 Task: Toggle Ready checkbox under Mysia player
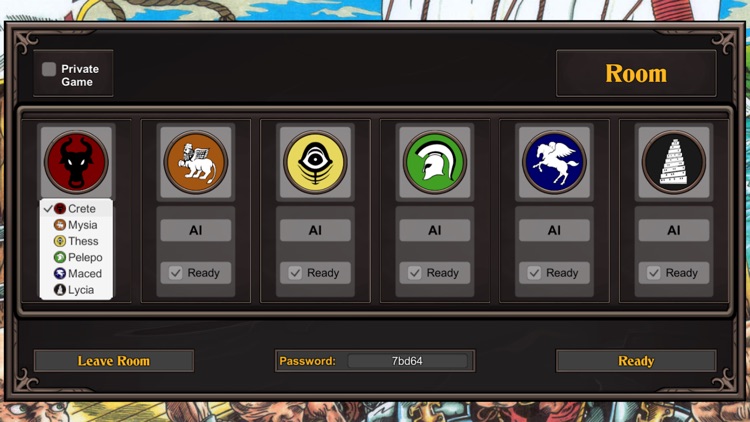coord(176,273)
